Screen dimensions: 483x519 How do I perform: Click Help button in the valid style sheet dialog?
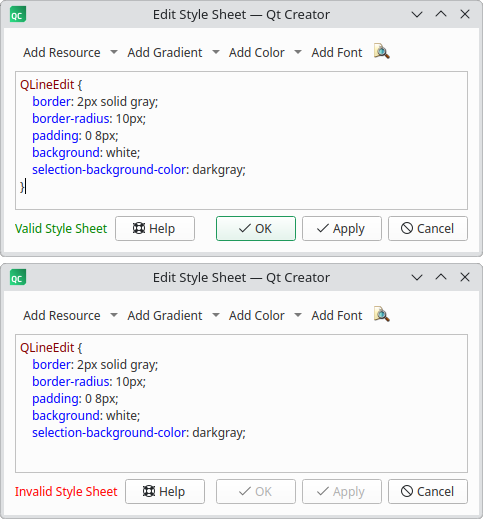click(x=155, y=229)
